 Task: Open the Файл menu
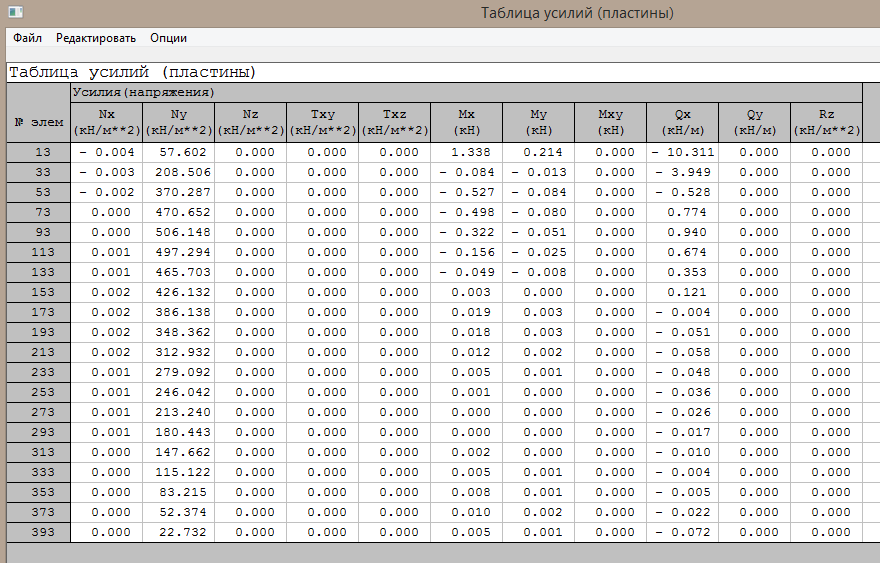(28, 38)
